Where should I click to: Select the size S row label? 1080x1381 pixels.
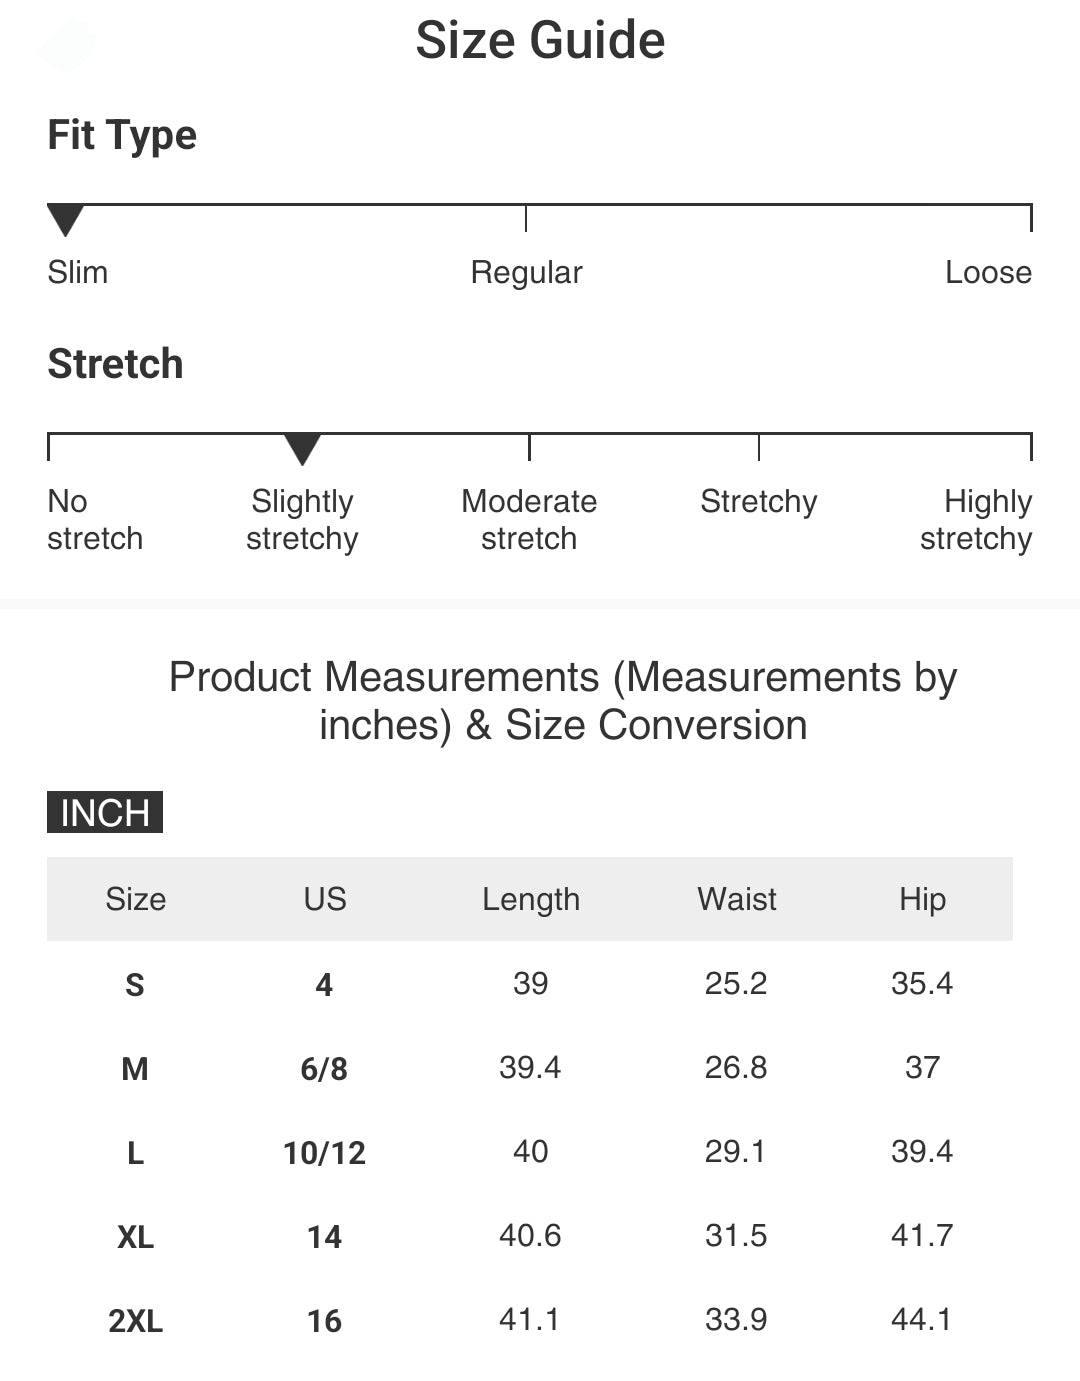(x=135, y=985)
